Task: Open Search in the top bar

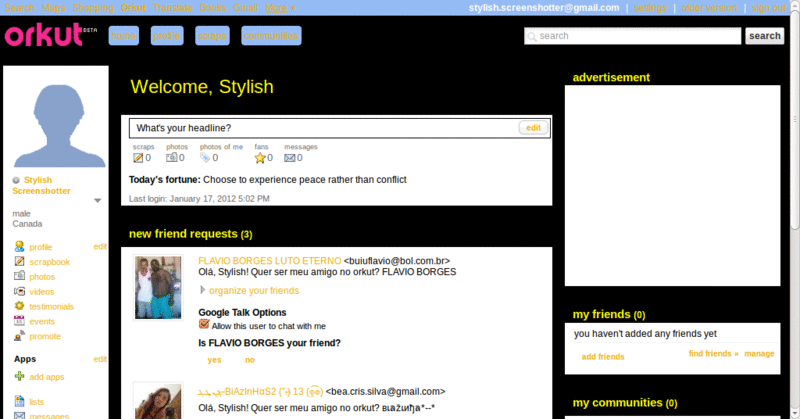Action: click(x=19, y=8)
